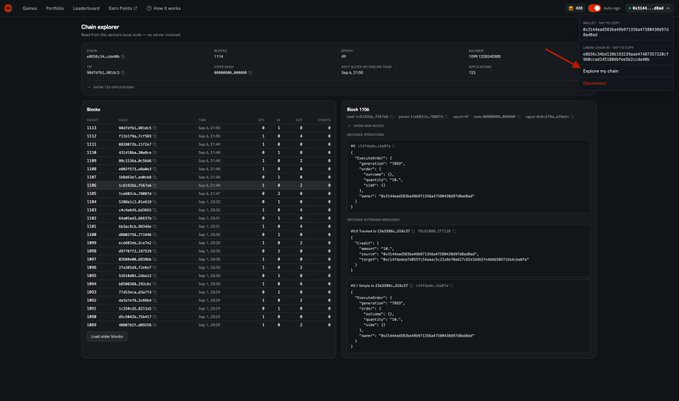Viewport: 679px width, 401px height.
Task: Toggle the Auto-sign switch
Action: tap(595, 8)
